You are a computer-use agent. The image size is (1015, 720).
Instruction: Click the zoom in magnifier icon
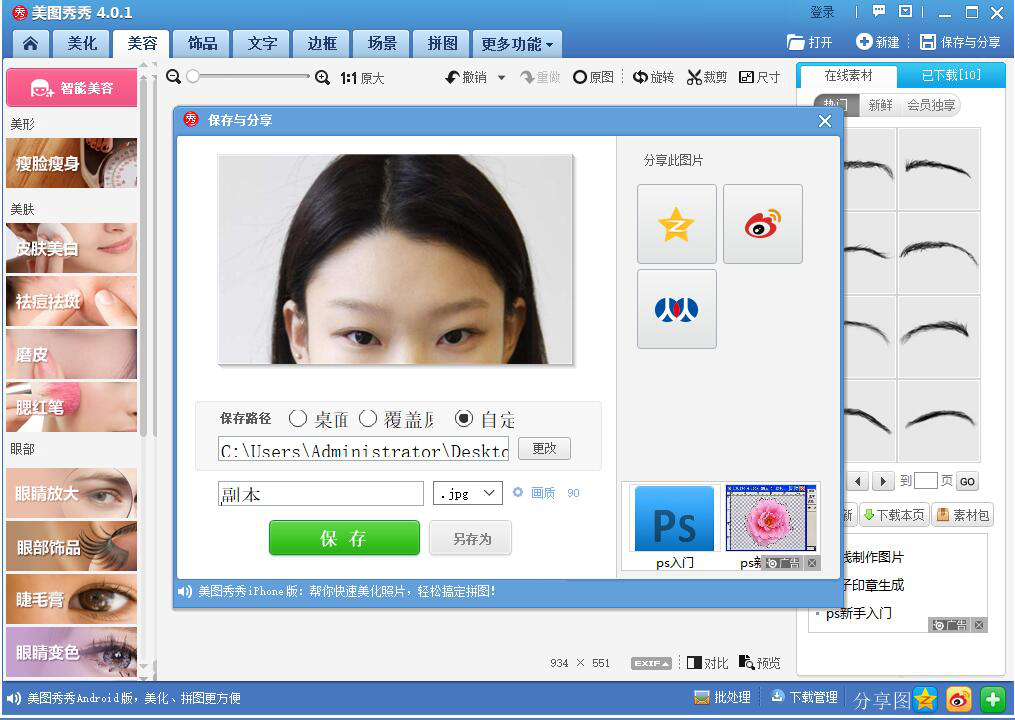[322, 78]
